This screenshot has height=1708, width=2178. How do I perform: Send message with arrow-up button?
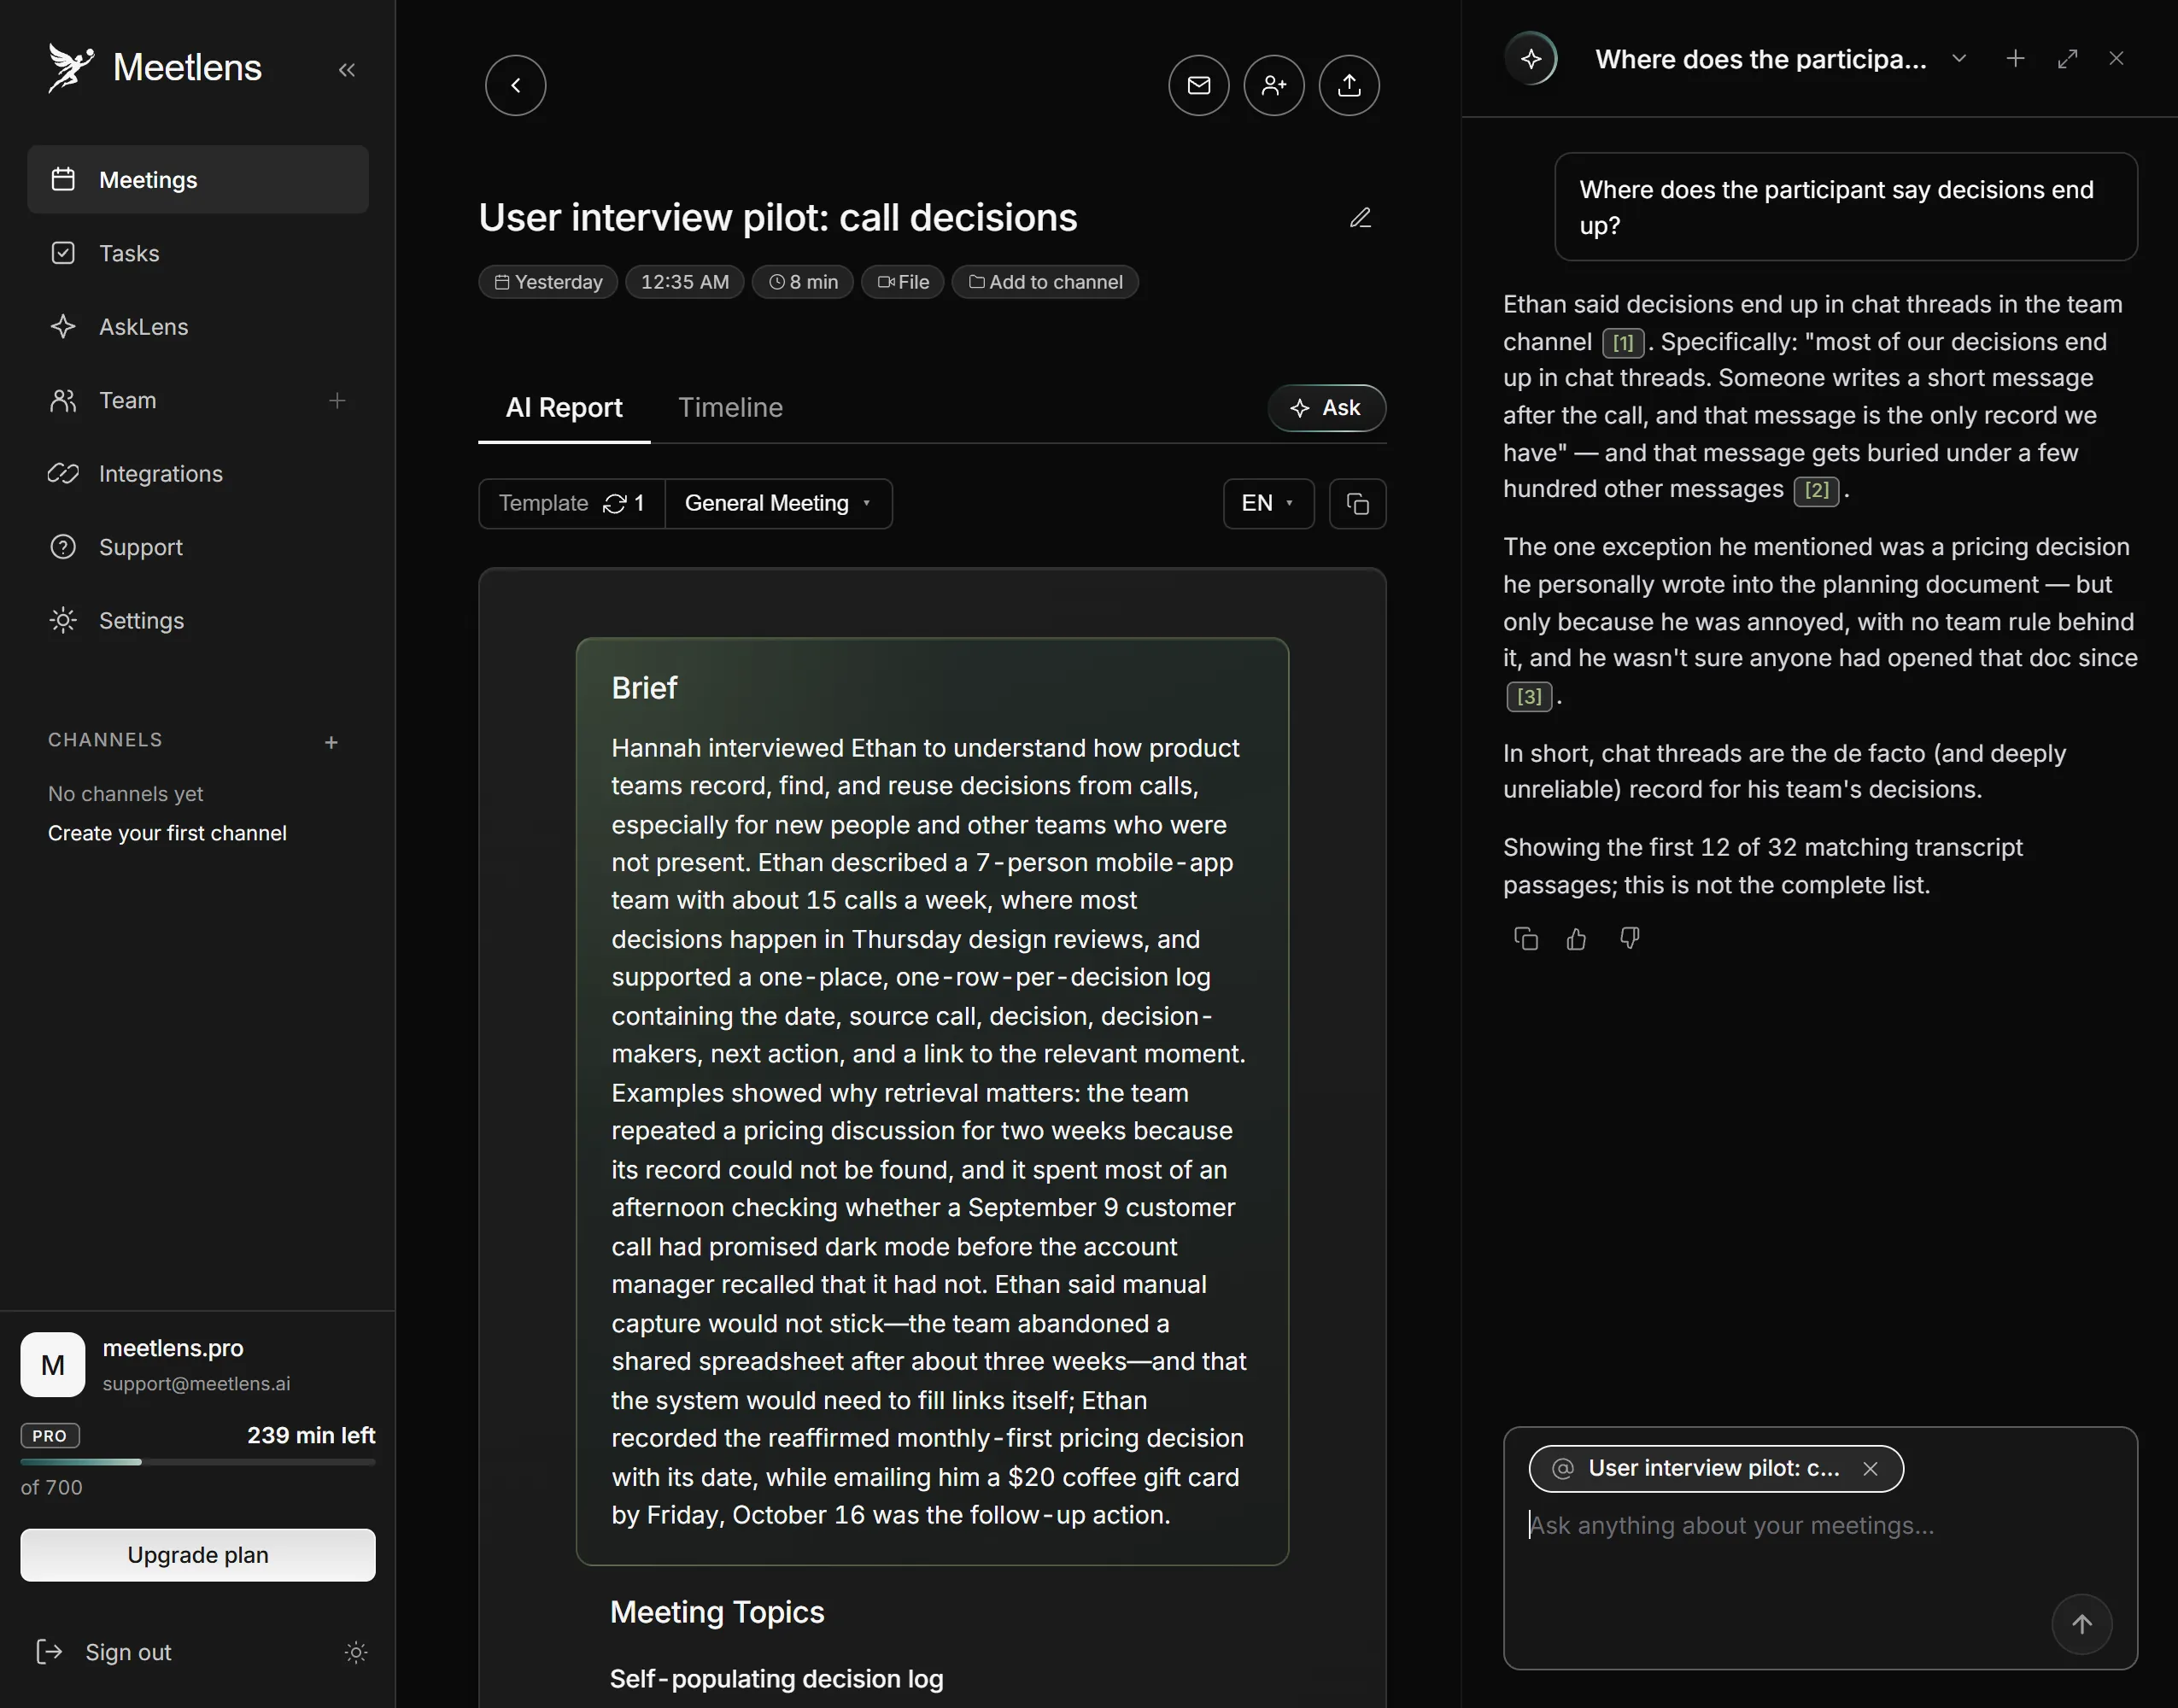coord(2082,1624)
